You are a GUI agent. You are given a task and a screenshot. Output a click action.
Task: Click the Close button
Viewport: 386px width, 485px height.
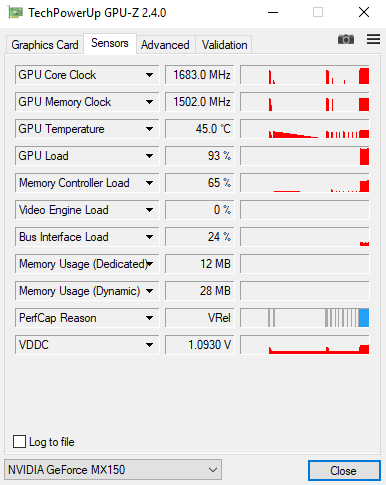[x=344, y=471]
